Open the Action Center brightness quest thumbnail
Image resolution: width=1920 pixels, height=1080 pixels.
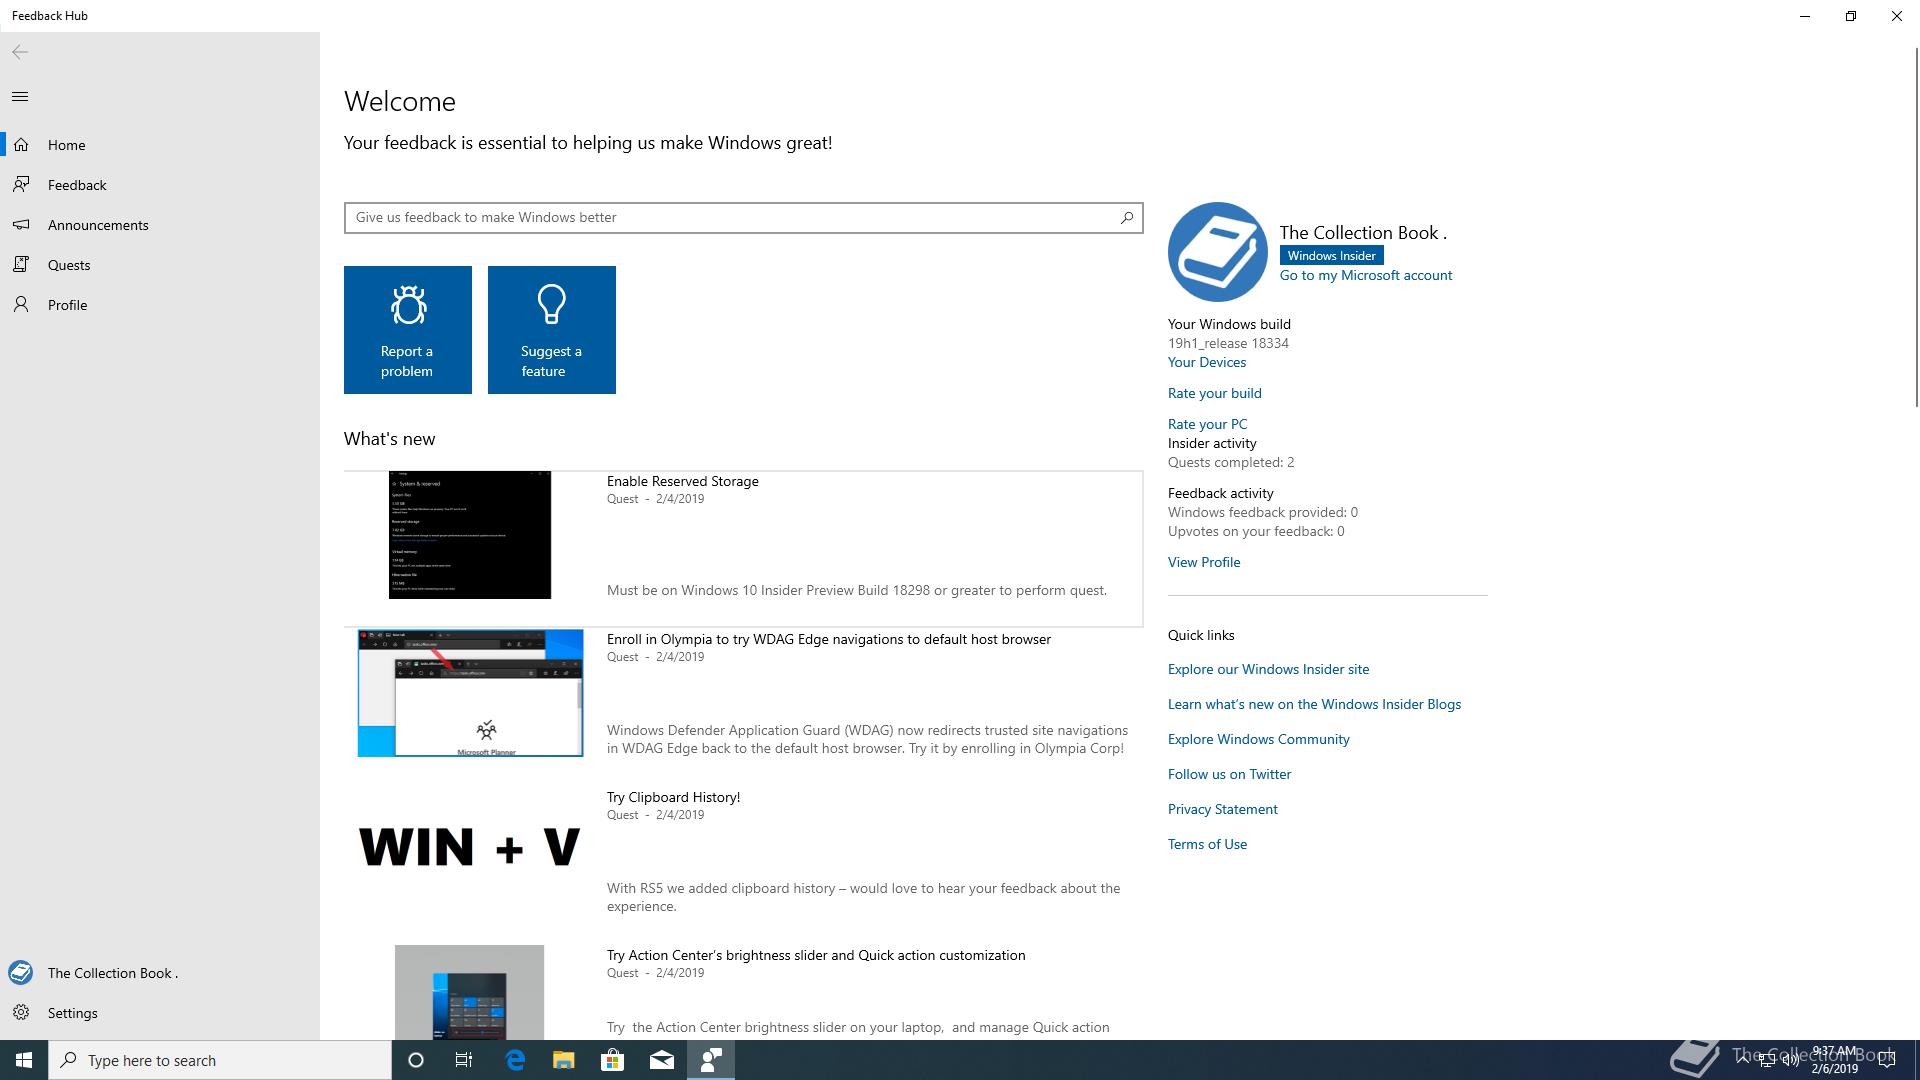point(470,992)
